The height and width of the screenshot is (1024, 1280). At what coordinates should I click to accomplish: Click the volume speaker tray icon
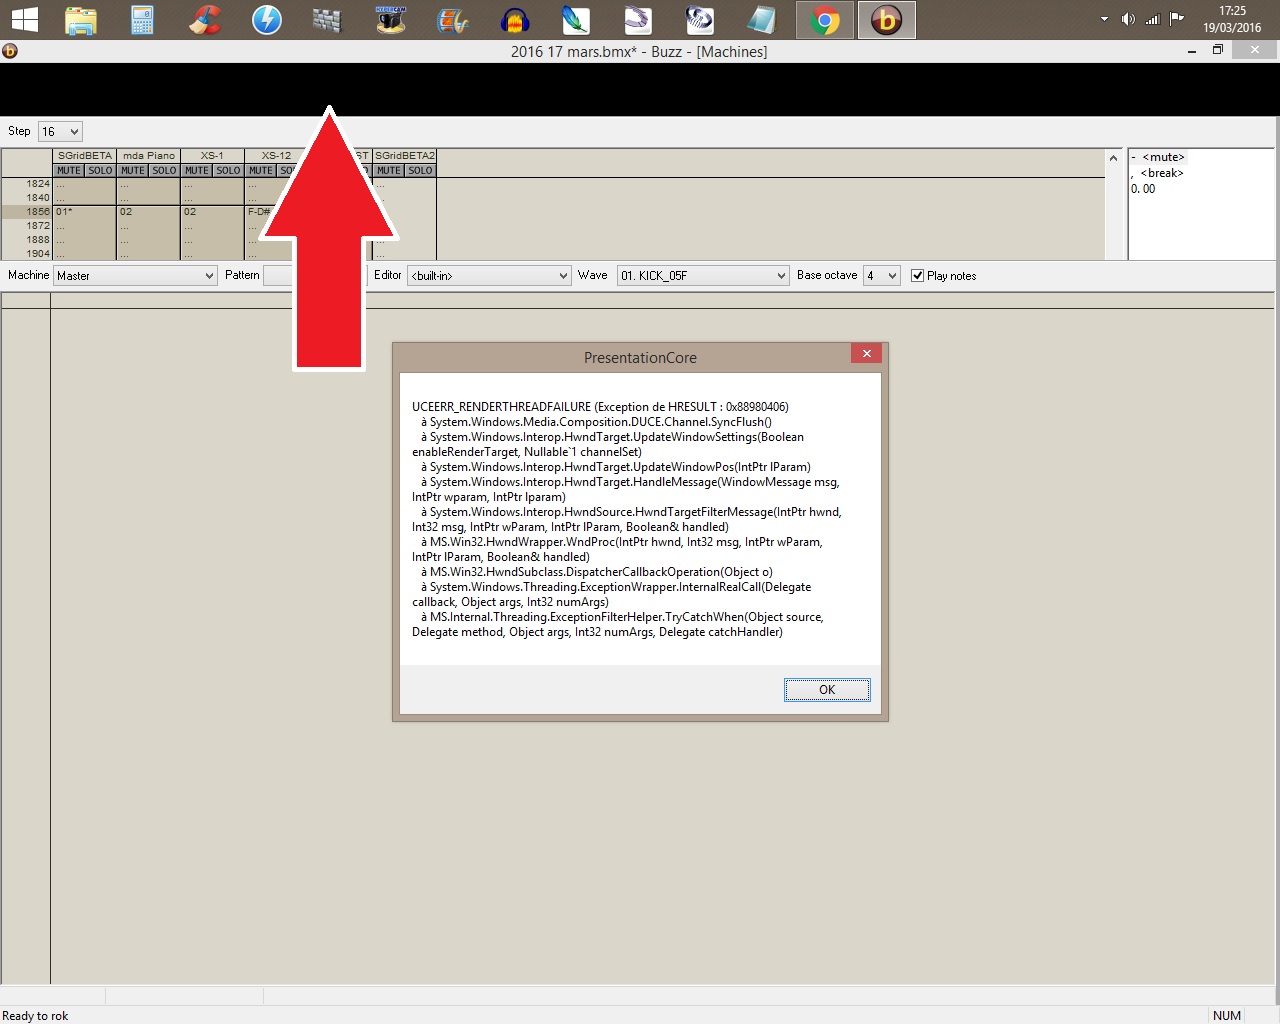[1128, 19]
